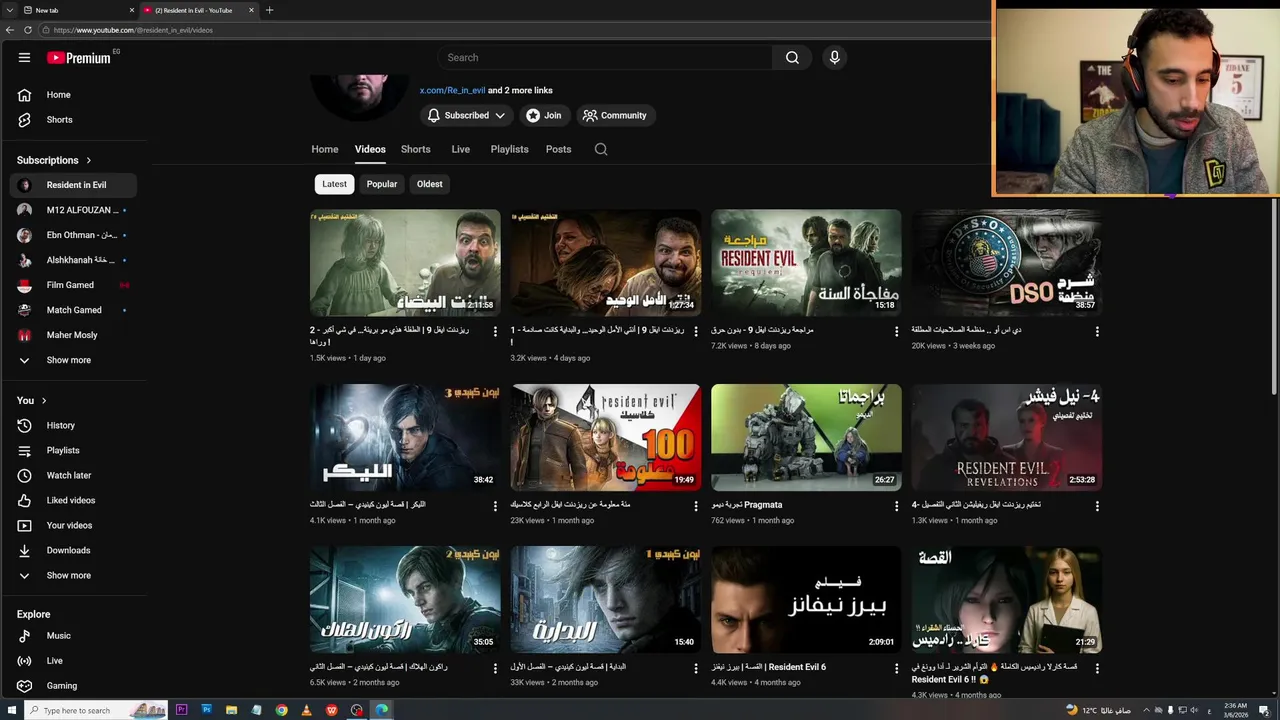Switch to channel Playlists tab

[x=509, y=149]
